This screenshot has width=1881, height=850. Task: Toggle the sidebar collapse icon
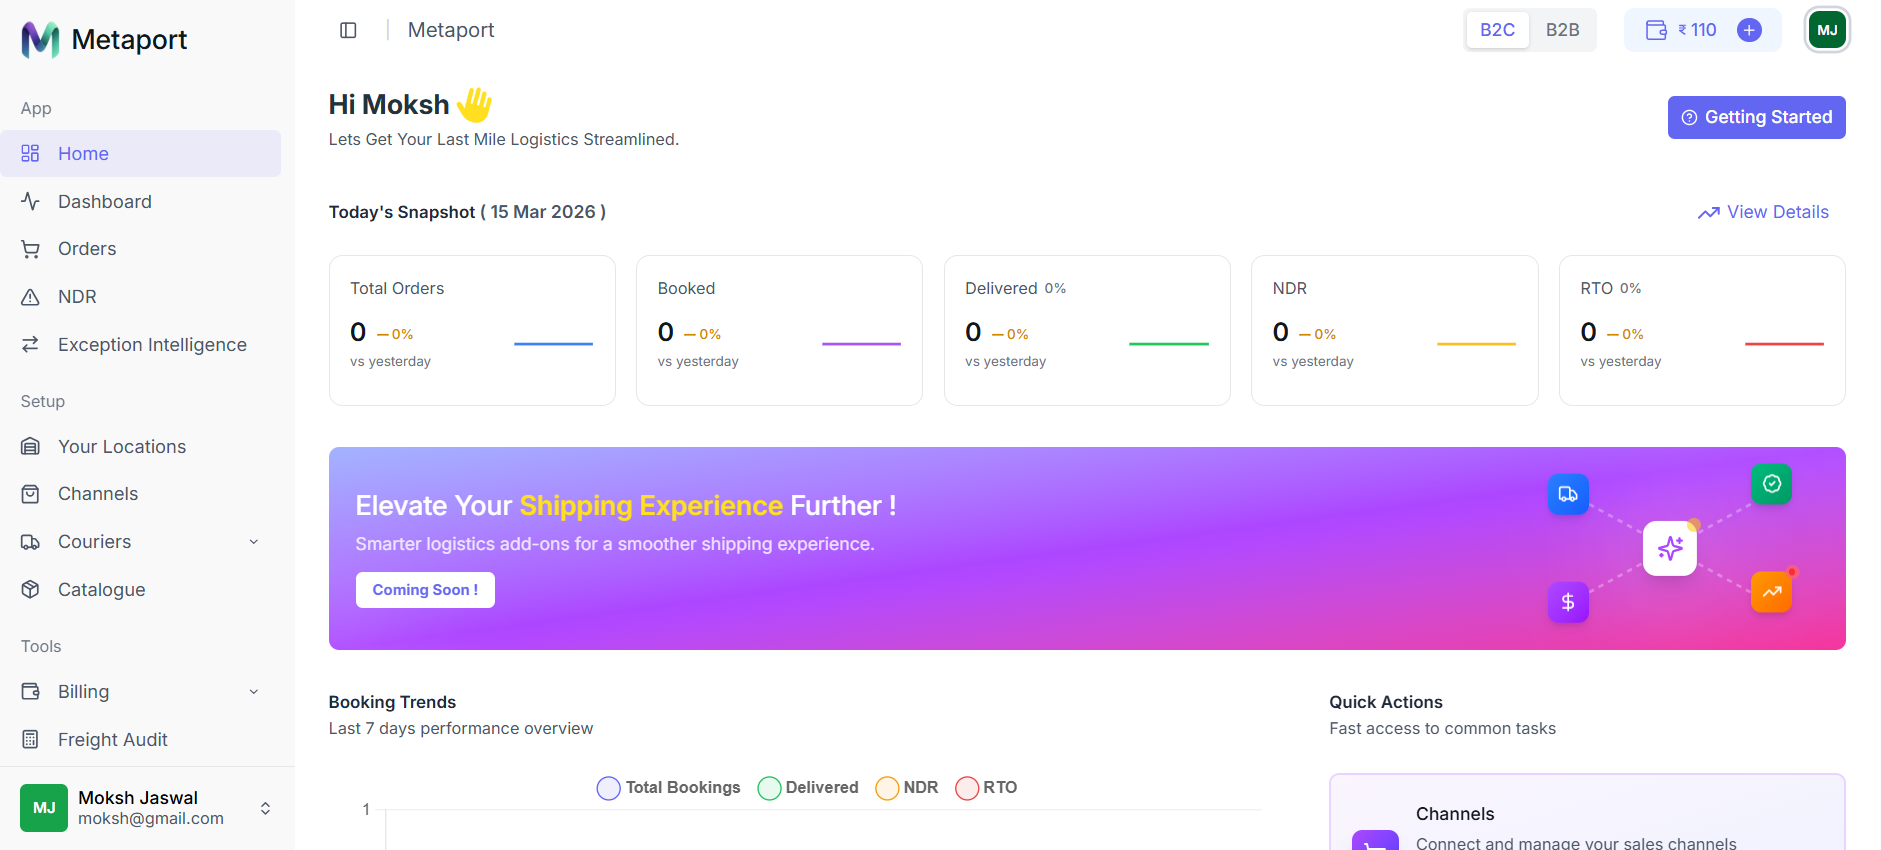tap(348, 30)
